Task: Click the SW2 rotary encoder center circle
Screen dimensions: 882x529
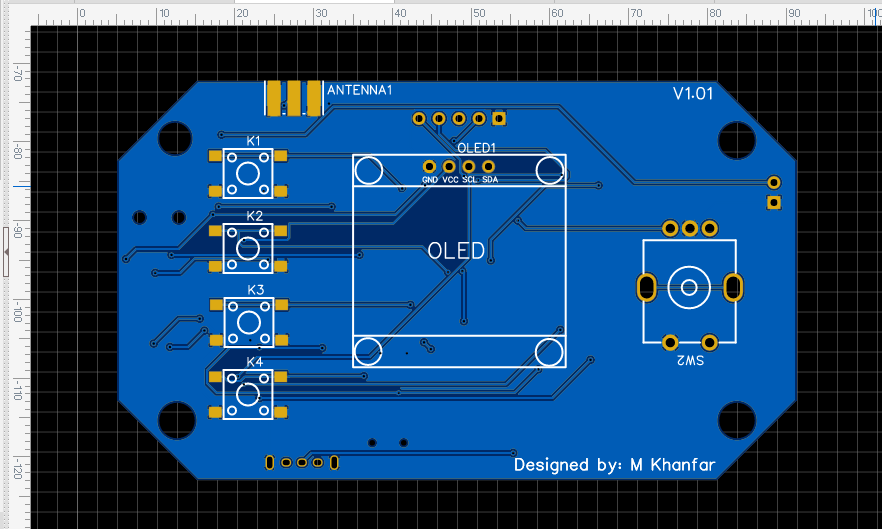Action: pyautogui.click(x=689, y=288)
